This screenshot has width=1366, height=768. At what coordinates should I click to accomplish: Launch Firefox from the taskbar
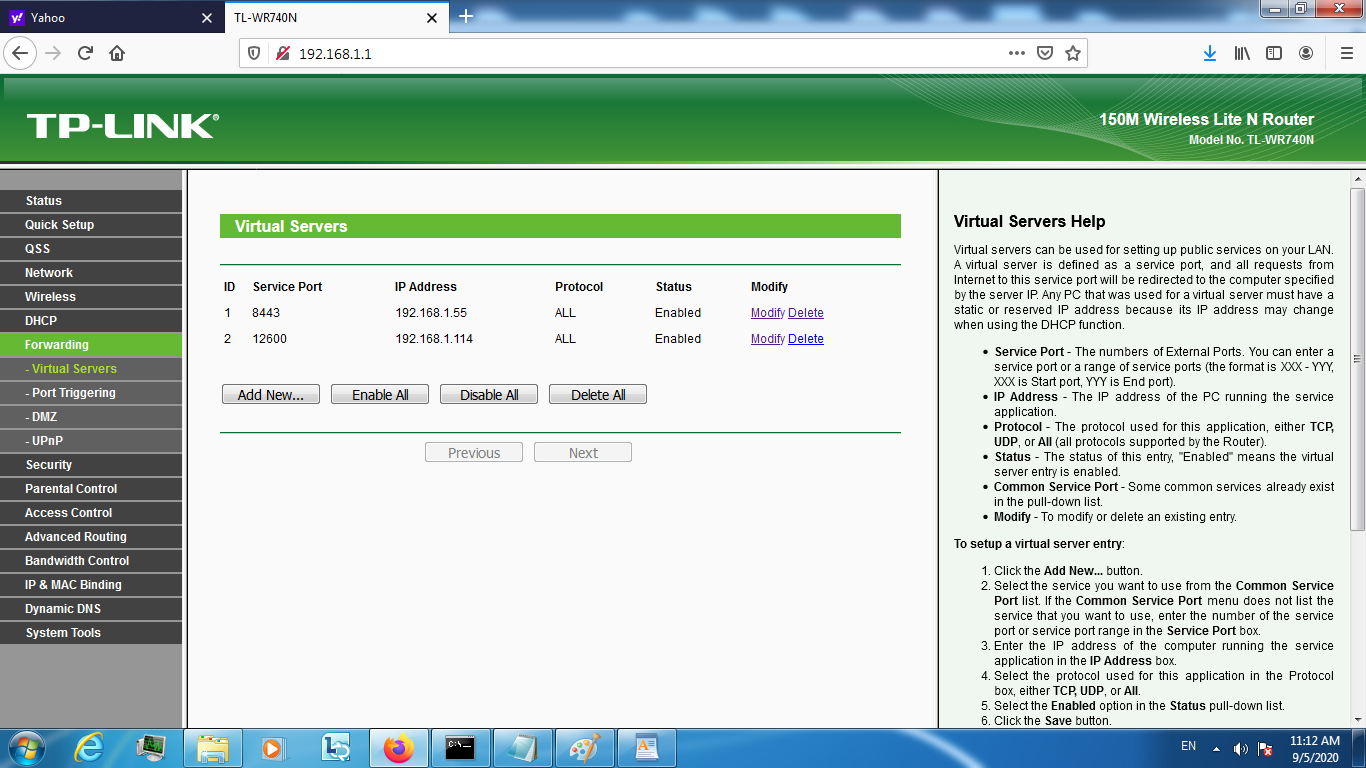tap(398, 748)
